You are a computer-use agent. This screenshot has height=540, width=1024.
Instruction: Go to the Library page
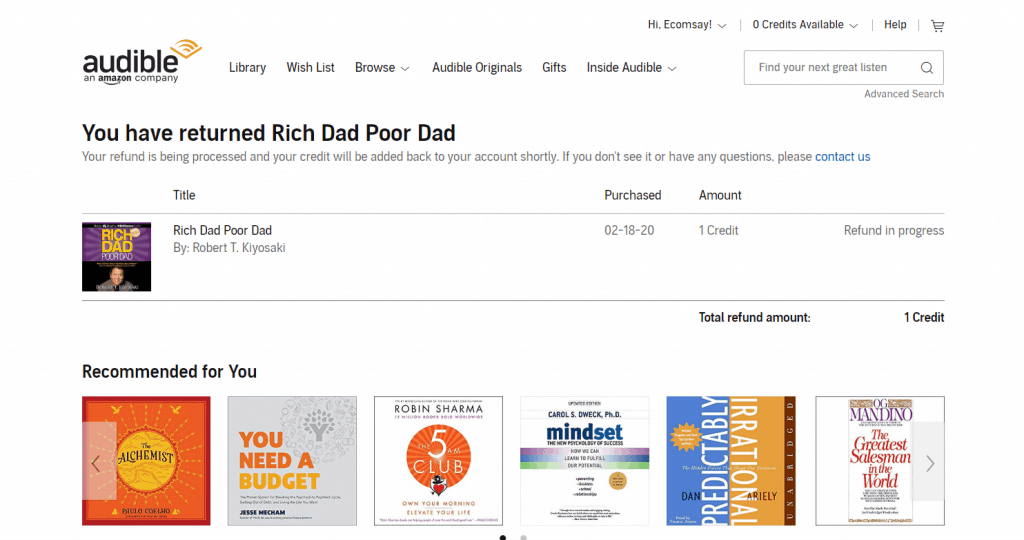(x=248, y=68)
